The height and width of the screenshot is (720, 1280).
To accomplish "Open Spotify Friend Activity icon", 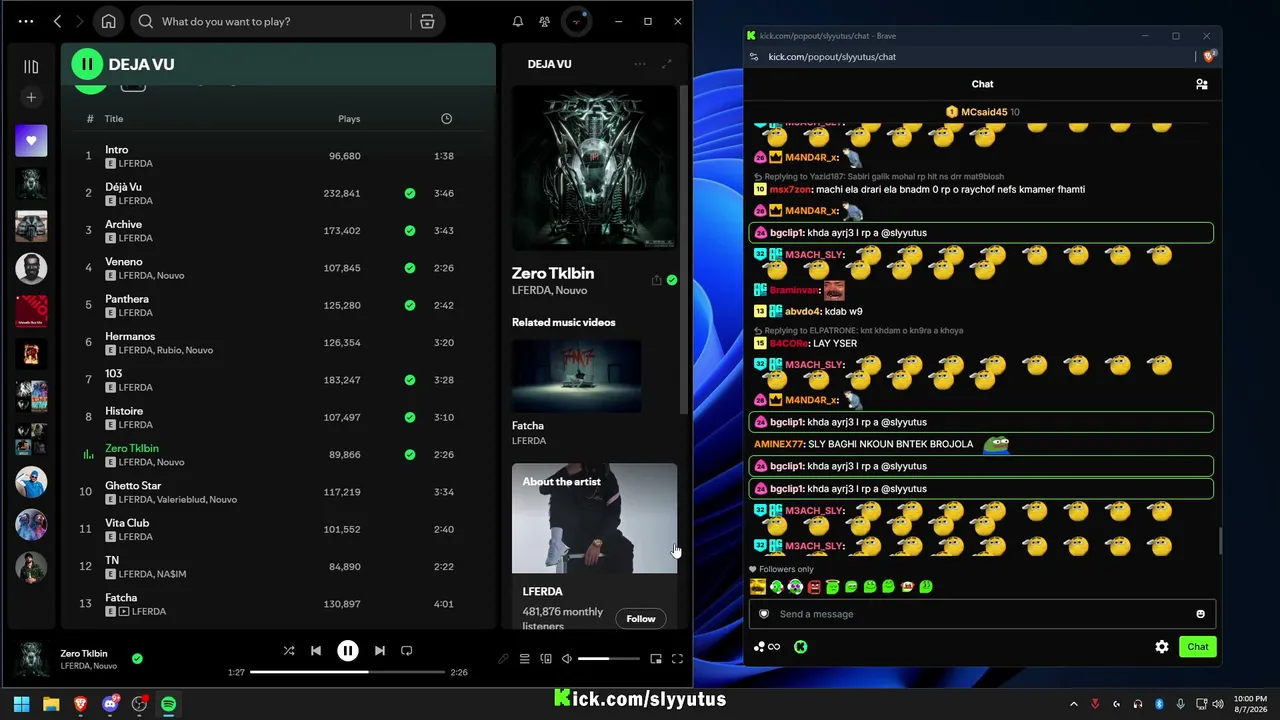I will click(544, 21).
